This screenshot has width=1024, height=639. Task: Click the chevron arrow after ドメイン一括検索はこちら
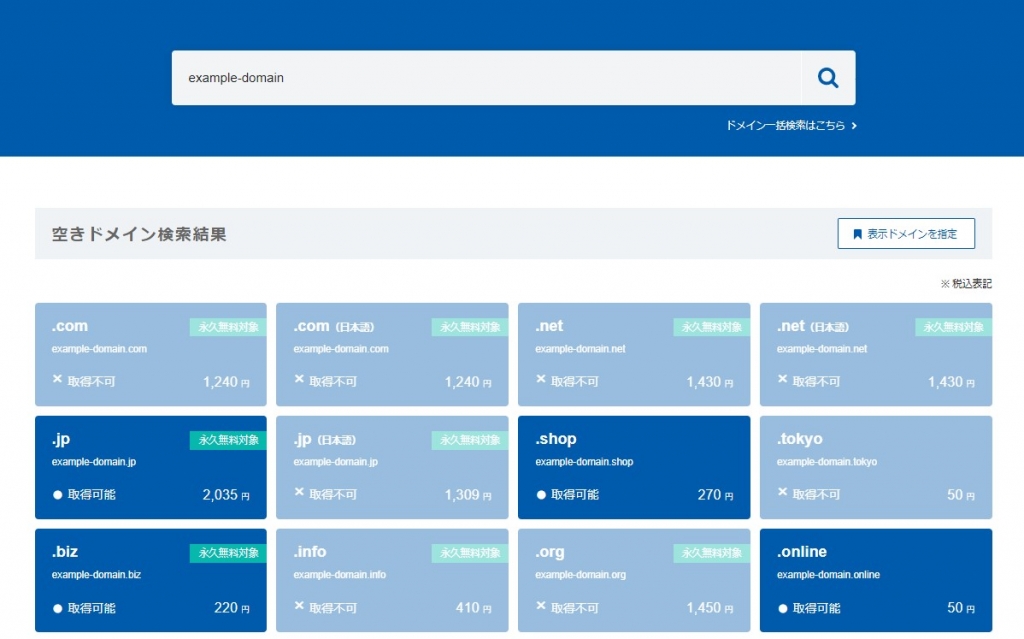[x=854, y=126]
